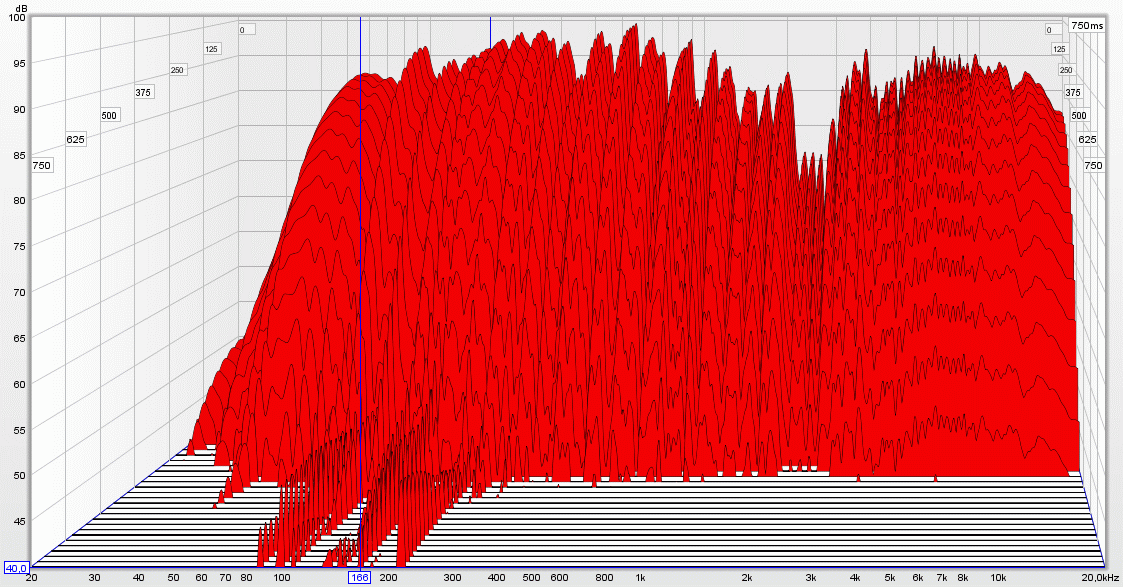Click the 750ms time range label
Viewport: 1123px width, 587px height.
coord(1086,25)
